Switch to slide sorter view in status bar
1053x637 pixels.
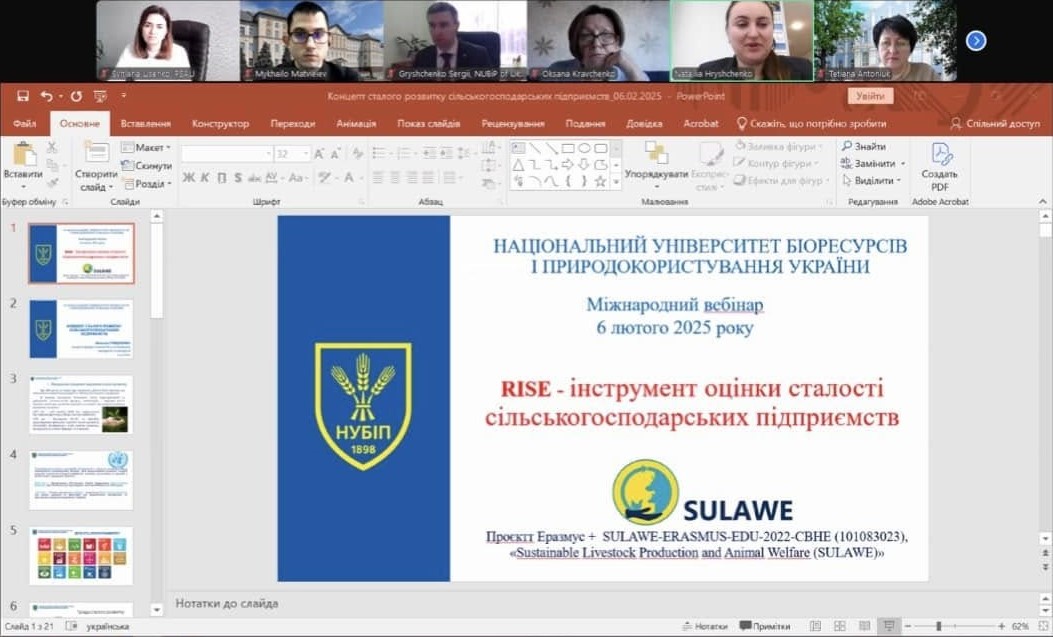click(x=839, y=626)
